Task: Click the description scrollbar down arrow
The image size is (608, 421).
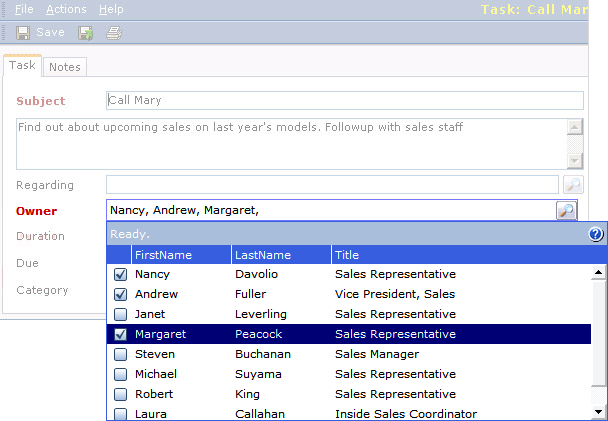Action: pos(575,161)
